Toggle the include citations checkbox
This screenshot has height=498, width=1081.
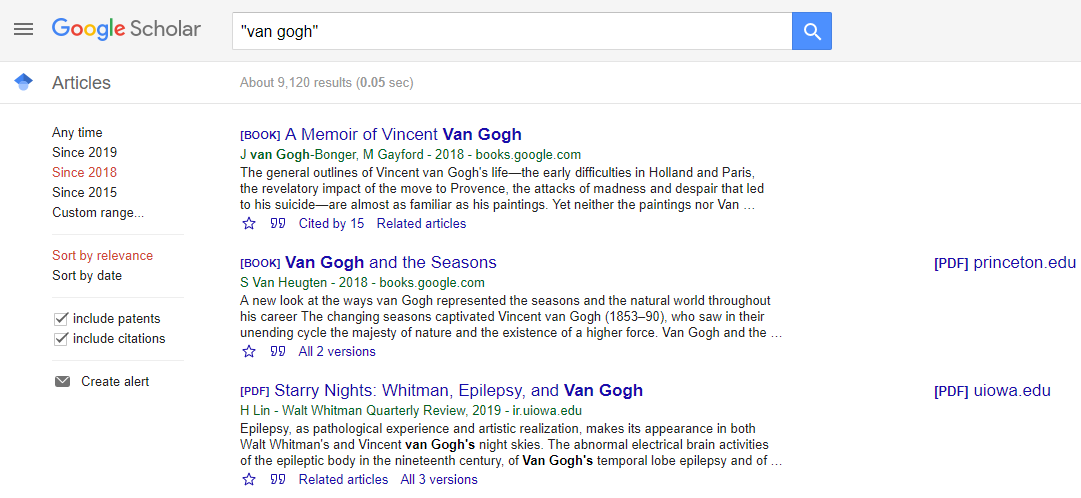(61, 339)
